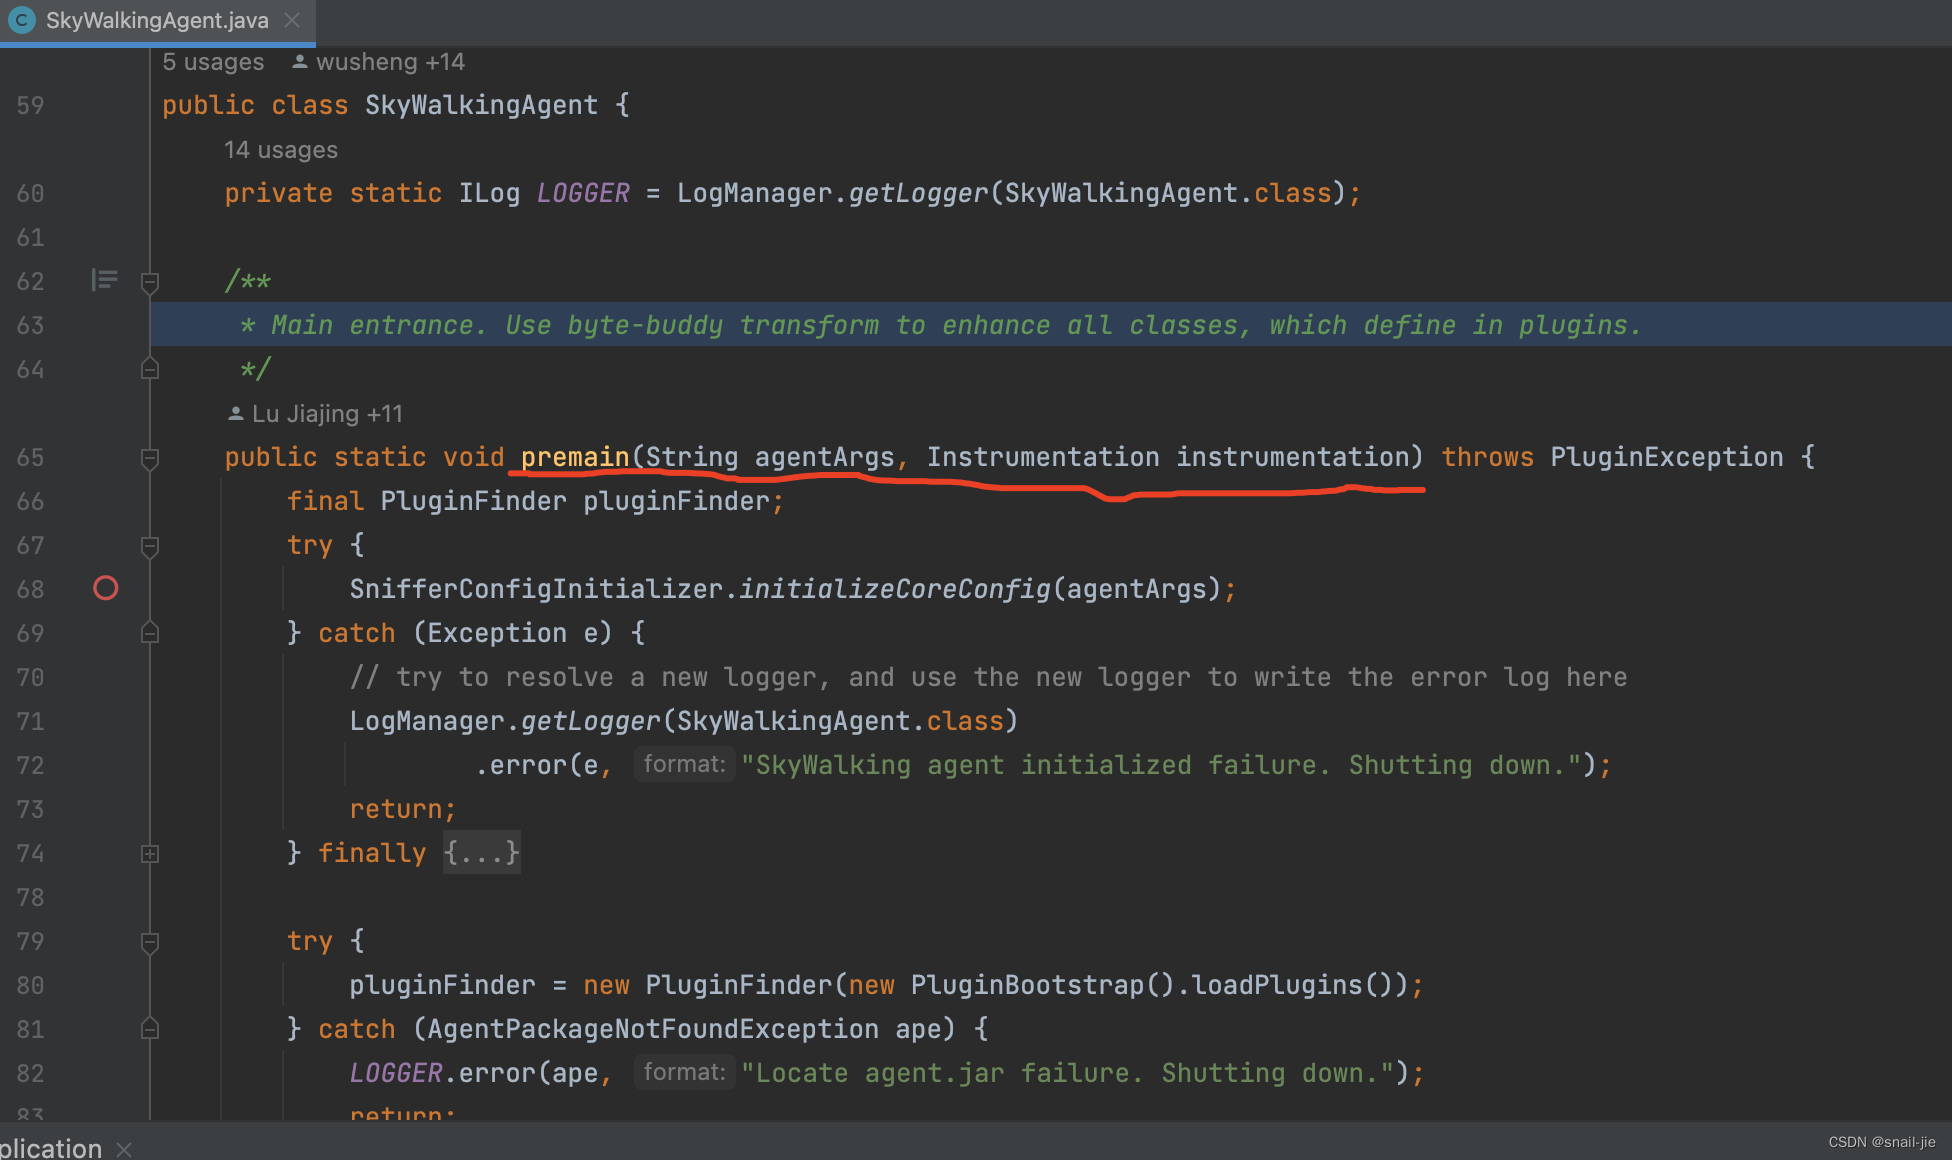Click AgentPackageNotFoundException in the catch clause
Viewport: 1952px width, 1160px height.
(x=653, y=1029)
